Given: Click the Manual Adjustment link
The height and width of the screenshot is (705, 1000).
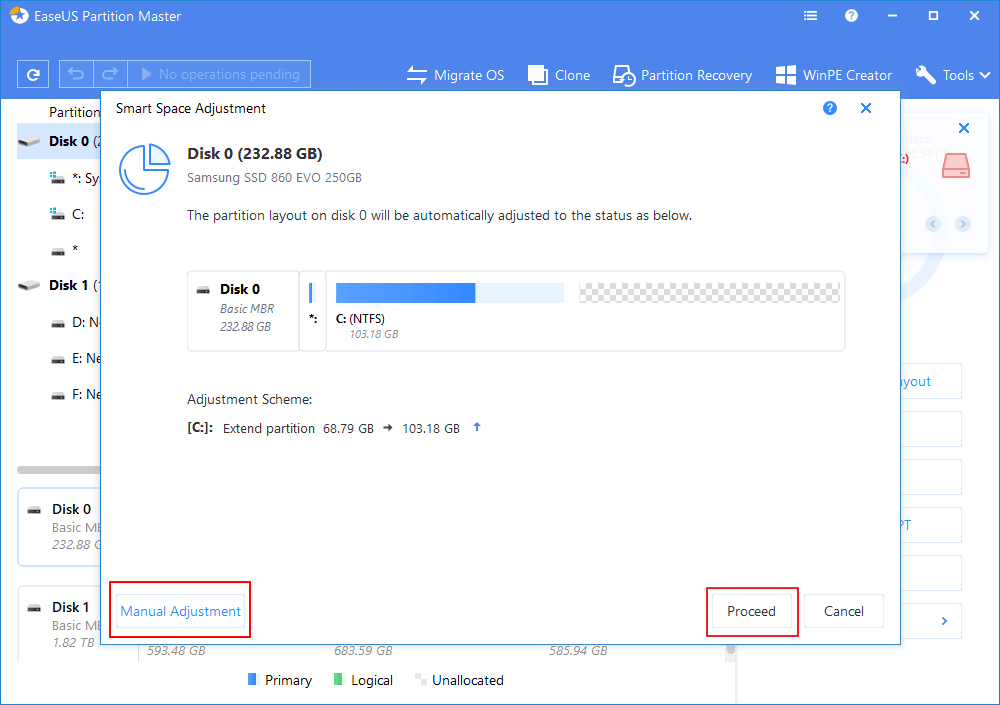Looking at the screenshot, I should 180,611.
